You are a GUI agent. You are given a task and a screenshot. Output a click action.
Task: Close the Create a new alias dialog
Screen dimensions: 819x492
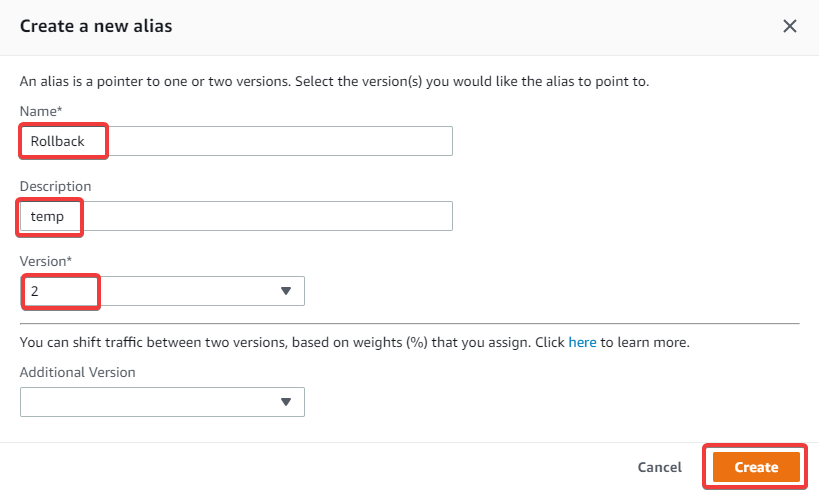[790, 26]
